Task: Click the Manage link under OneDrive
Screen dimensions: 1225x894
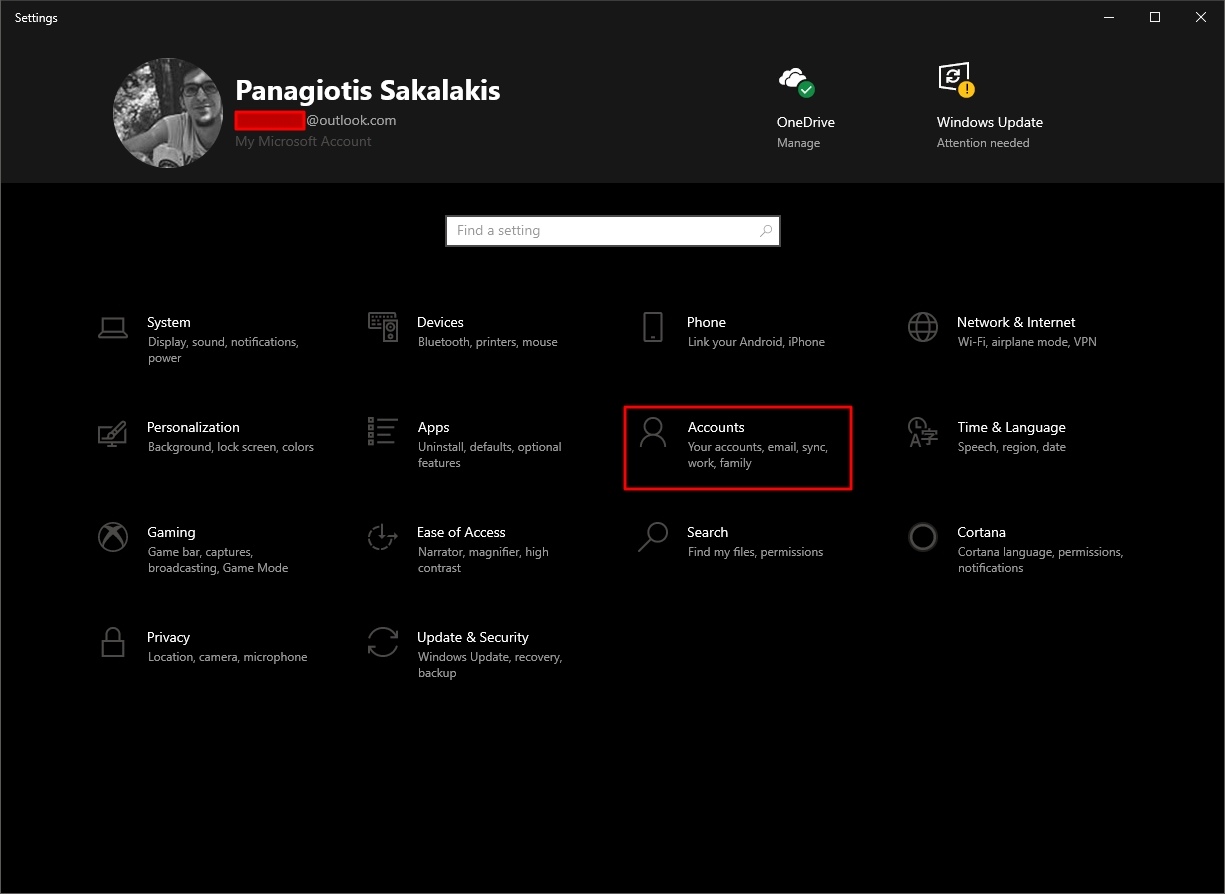Action: [x=798, y=143]
